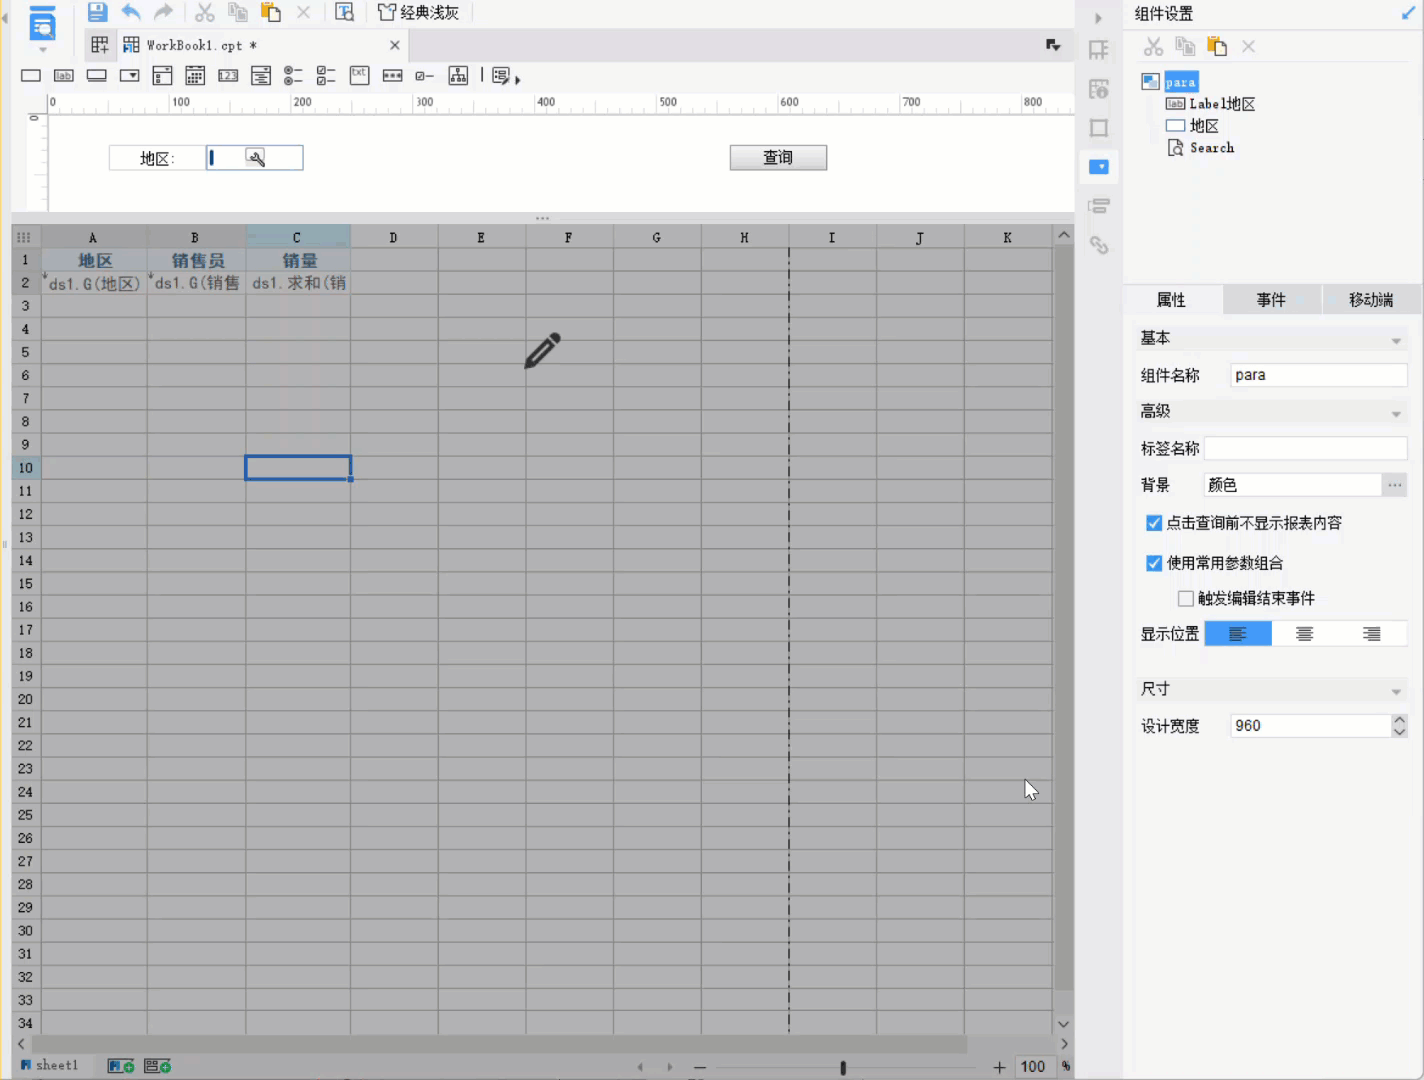
Task: Click the Redo arrow icon
Action: [x=164, y=13]
